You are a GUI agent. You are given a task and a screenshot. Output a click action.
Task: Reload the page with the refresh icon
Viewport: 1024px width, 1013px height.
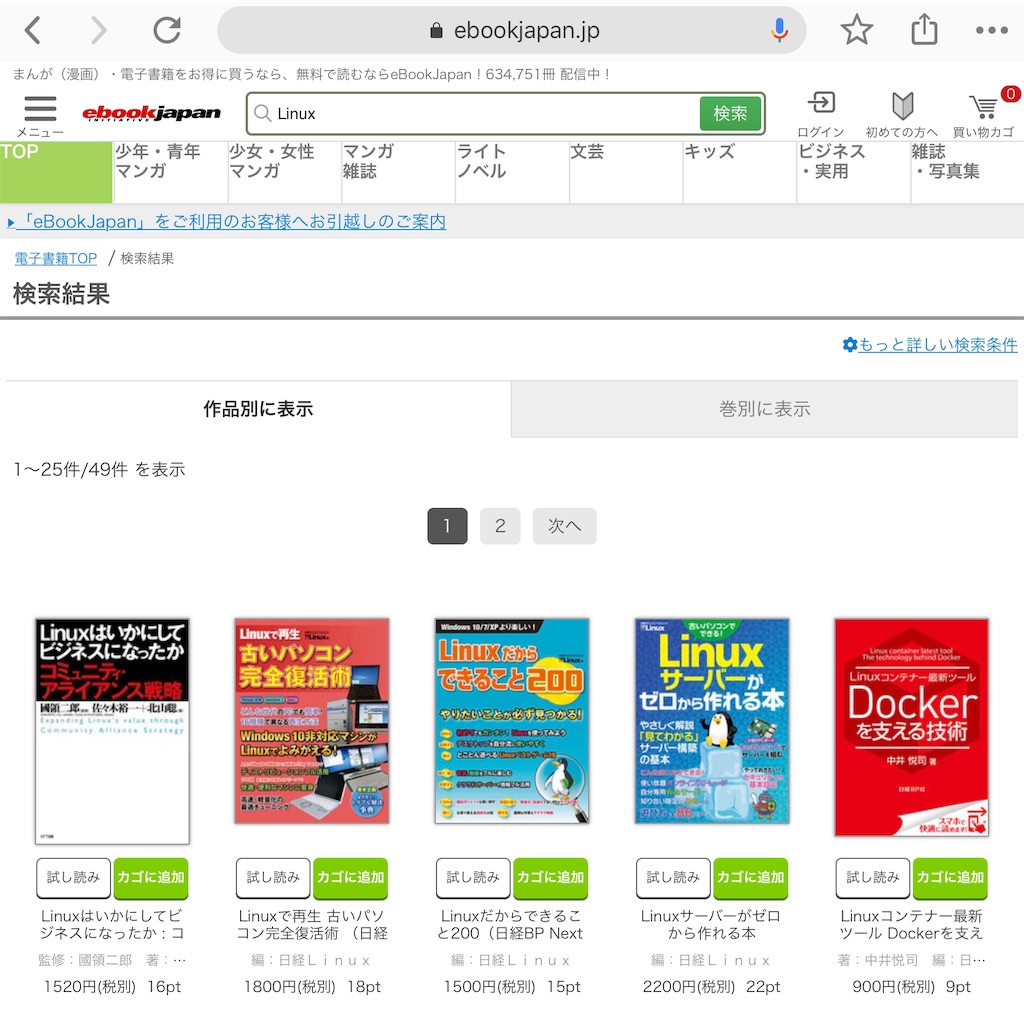point(167,30)
